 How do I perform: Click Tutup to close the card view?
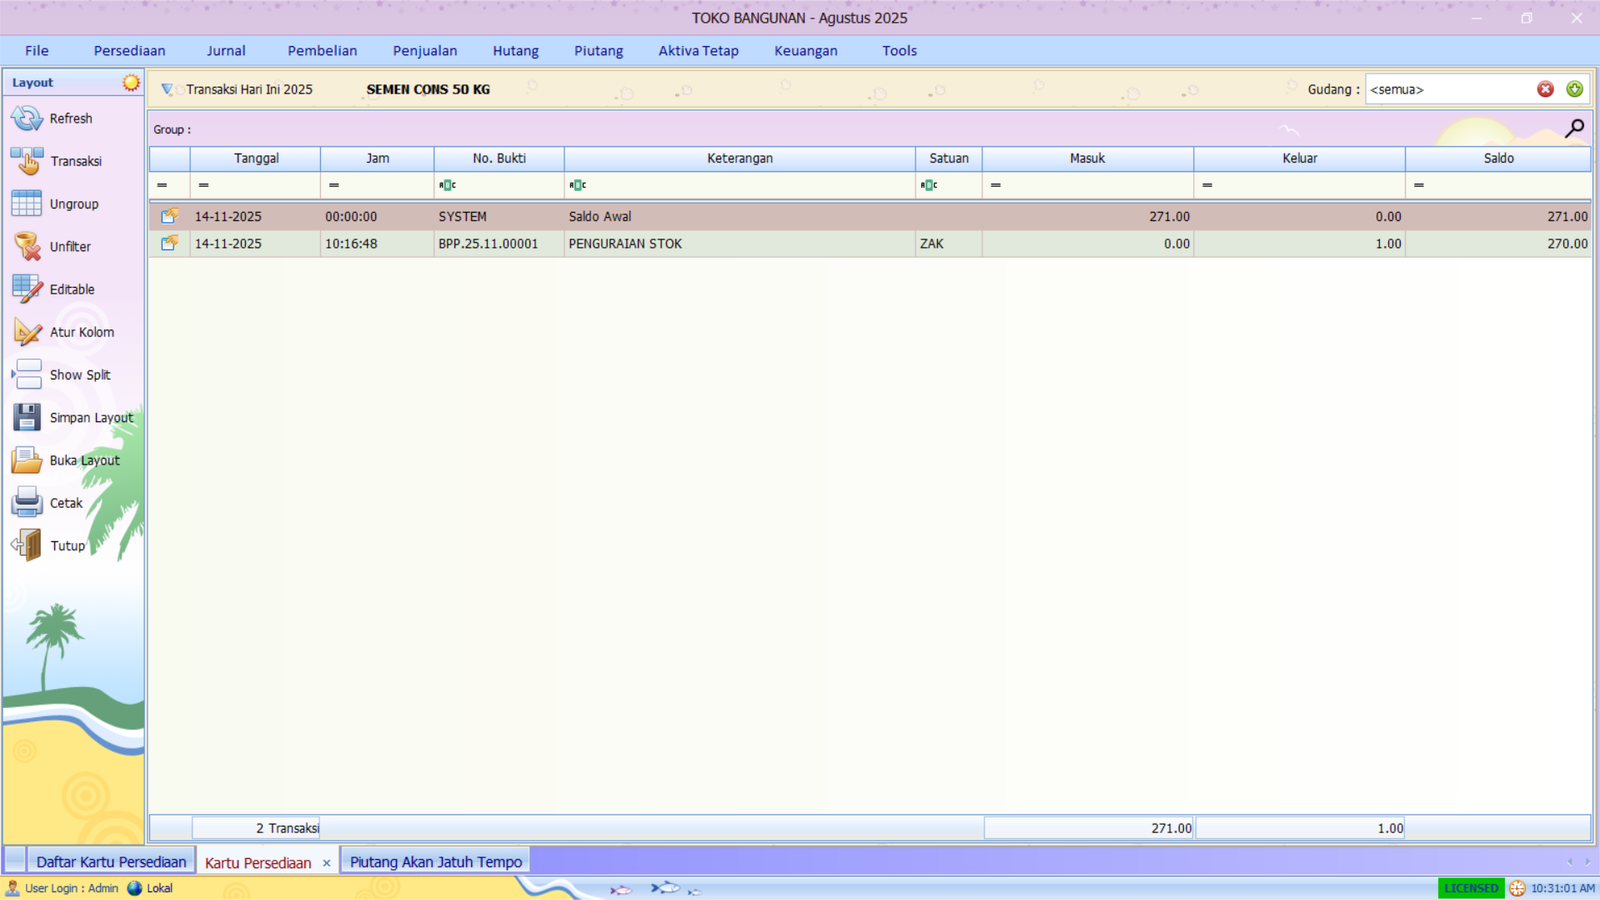[26, 545]
